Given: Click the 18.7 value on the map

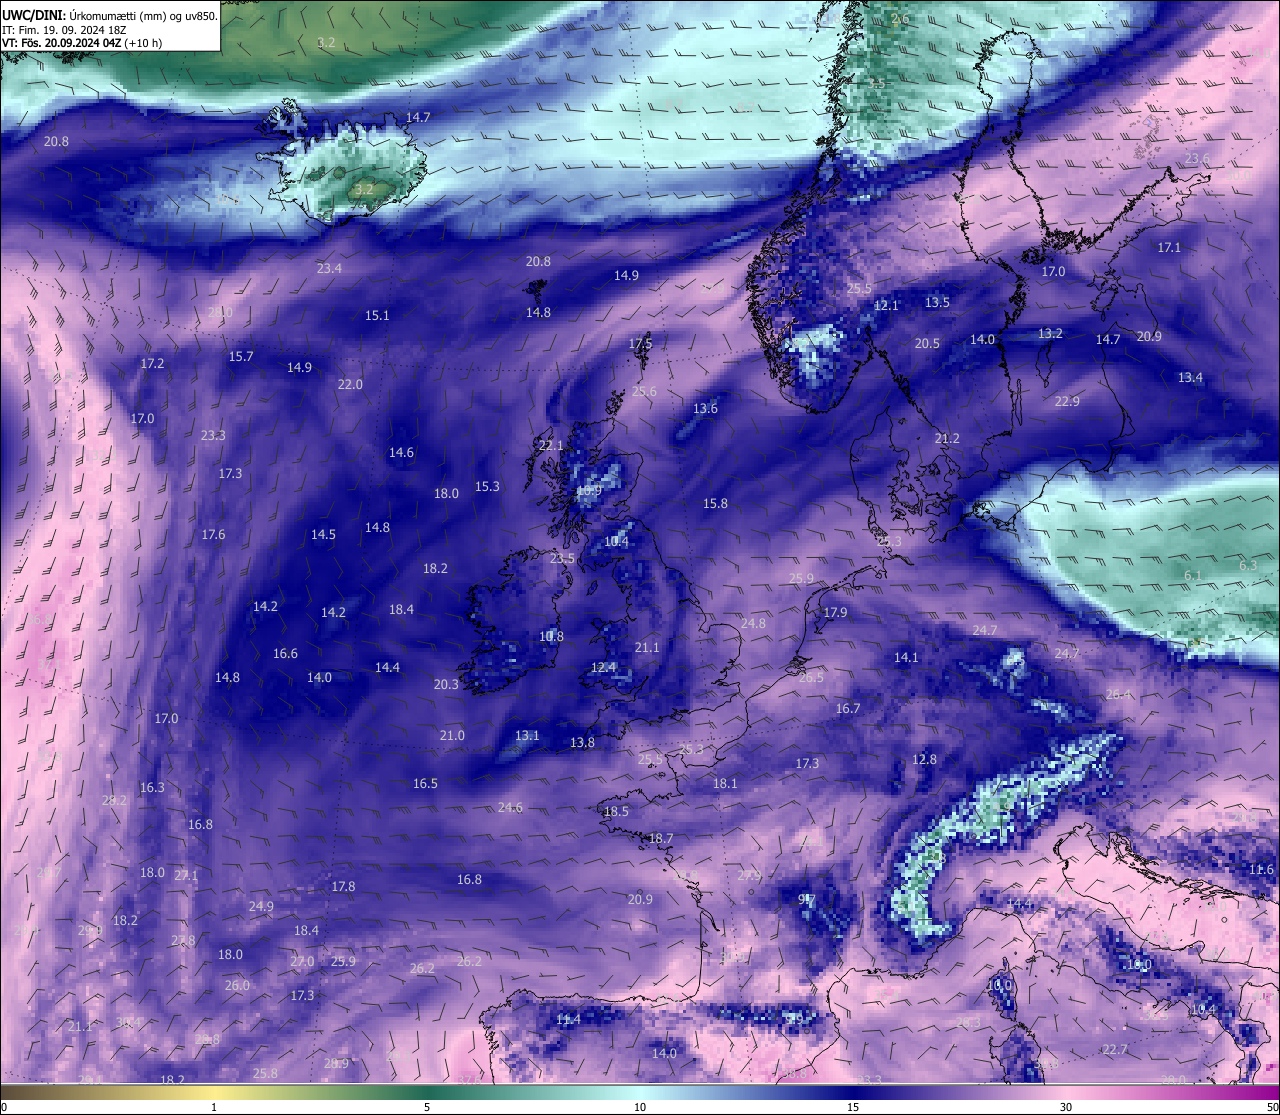Looking at the screenshot, I should [x=660, y=838].
